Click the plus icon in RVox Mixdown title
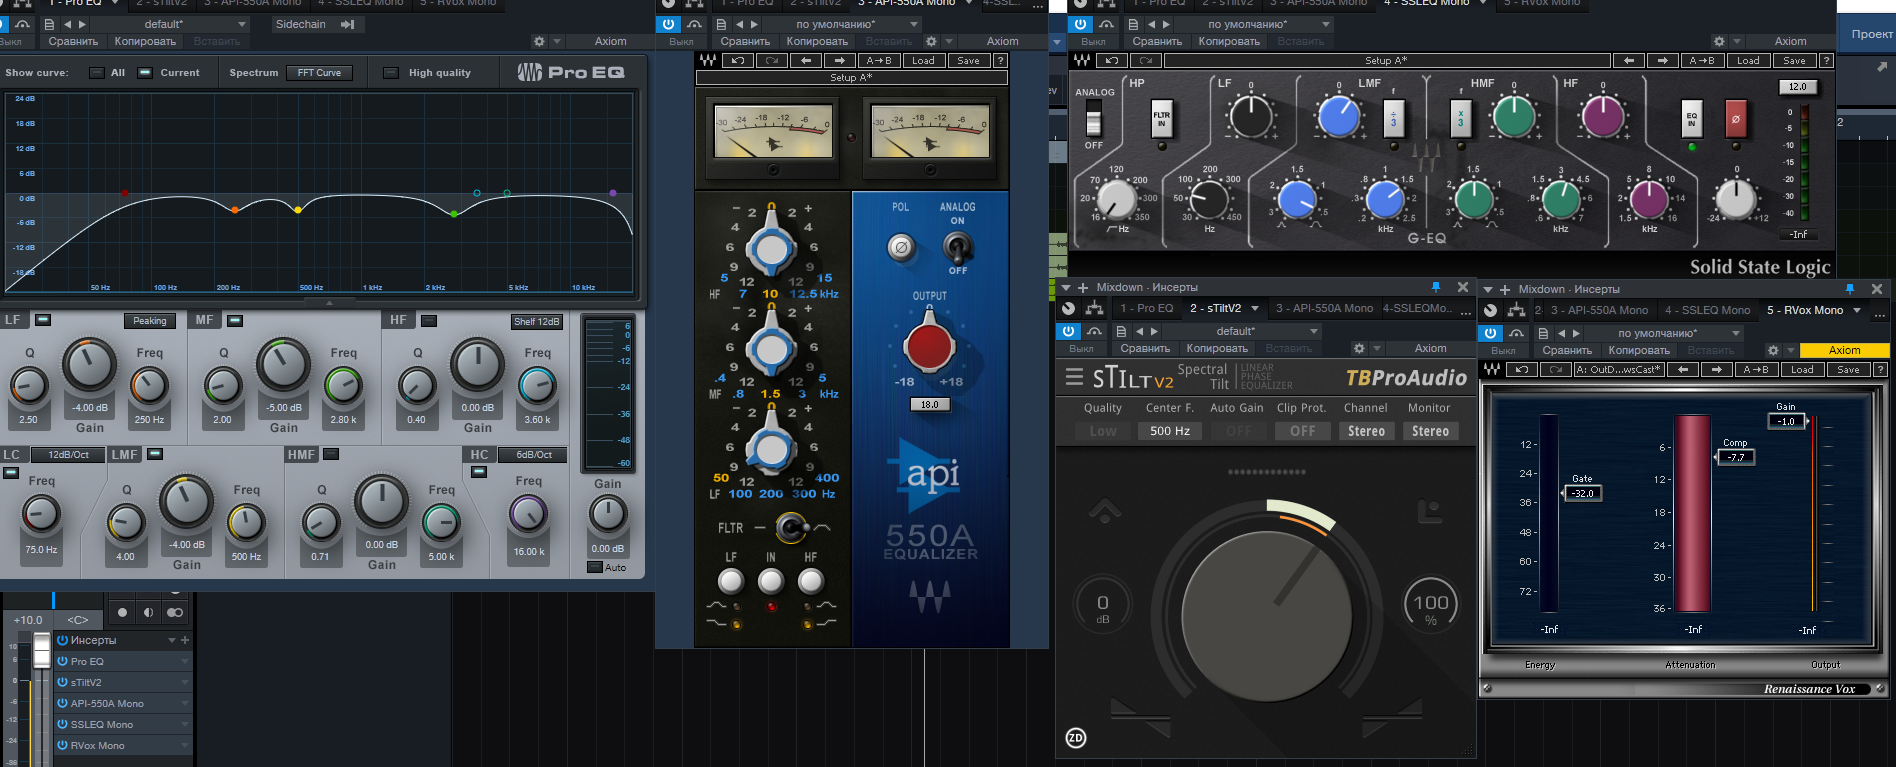 pyautogui.click(x=1505, y=289)
